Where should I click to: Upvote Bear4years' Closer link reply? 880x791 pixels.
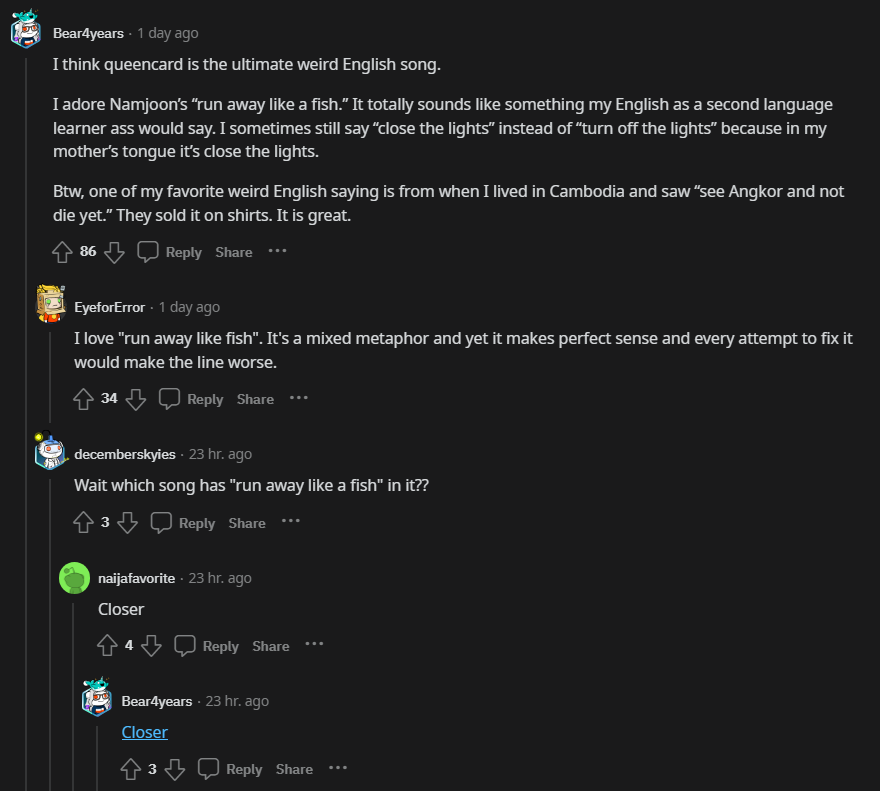[131, 769]
